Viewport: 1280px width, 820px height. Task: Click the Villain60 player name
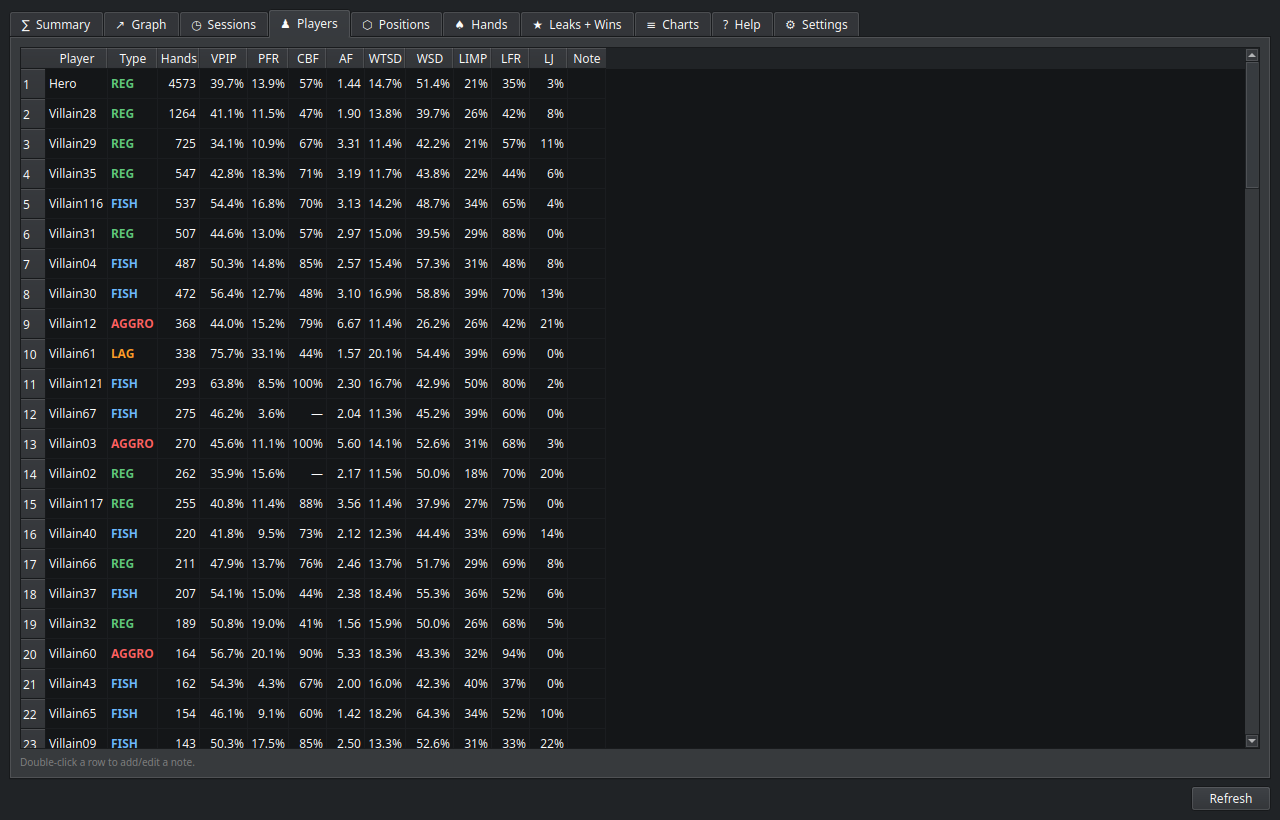coord(72,654)
